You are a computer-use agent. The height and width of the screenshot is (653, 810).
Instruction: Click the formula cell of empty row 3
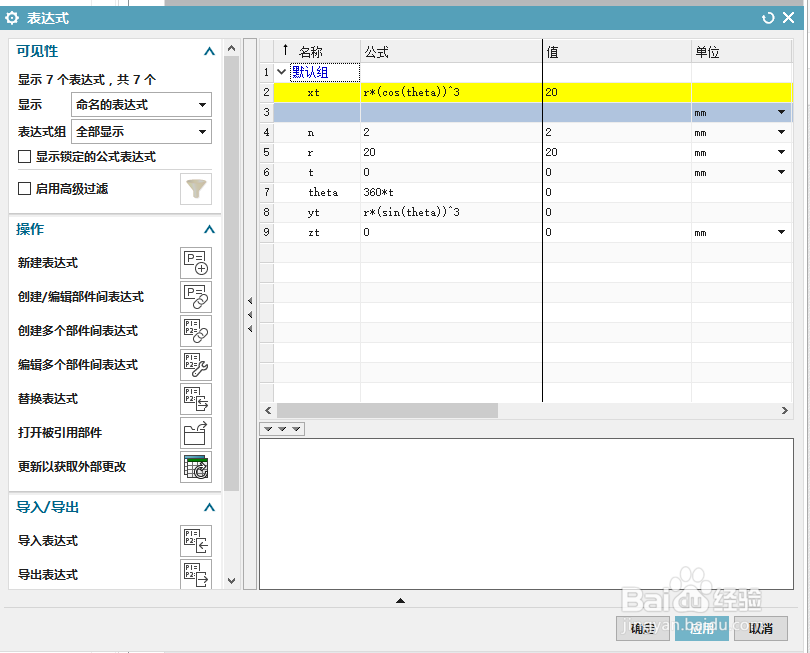[x=451, y=113]
